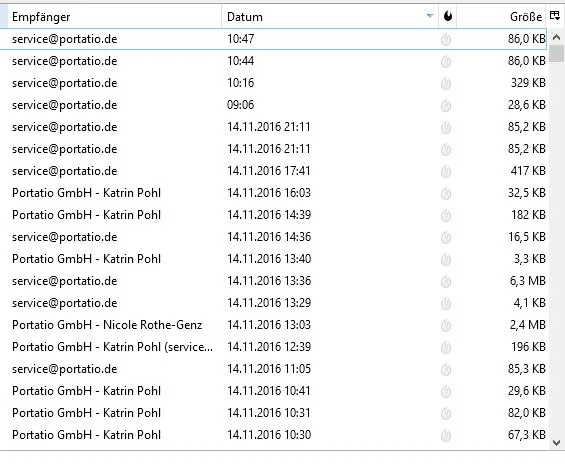Click the sort arrow in Datum header
Viewport: 565px width, 475px height.
tap(430, 16)
